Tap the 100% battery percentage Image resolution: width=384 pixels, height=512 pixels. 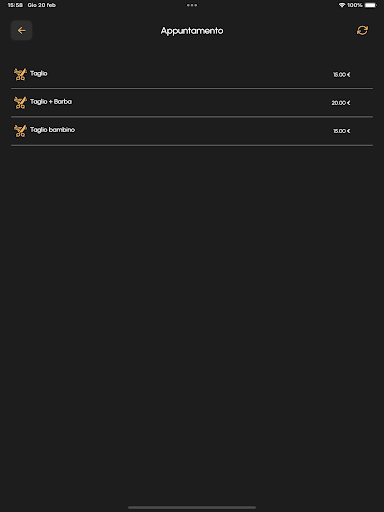(x=355, y=5)
